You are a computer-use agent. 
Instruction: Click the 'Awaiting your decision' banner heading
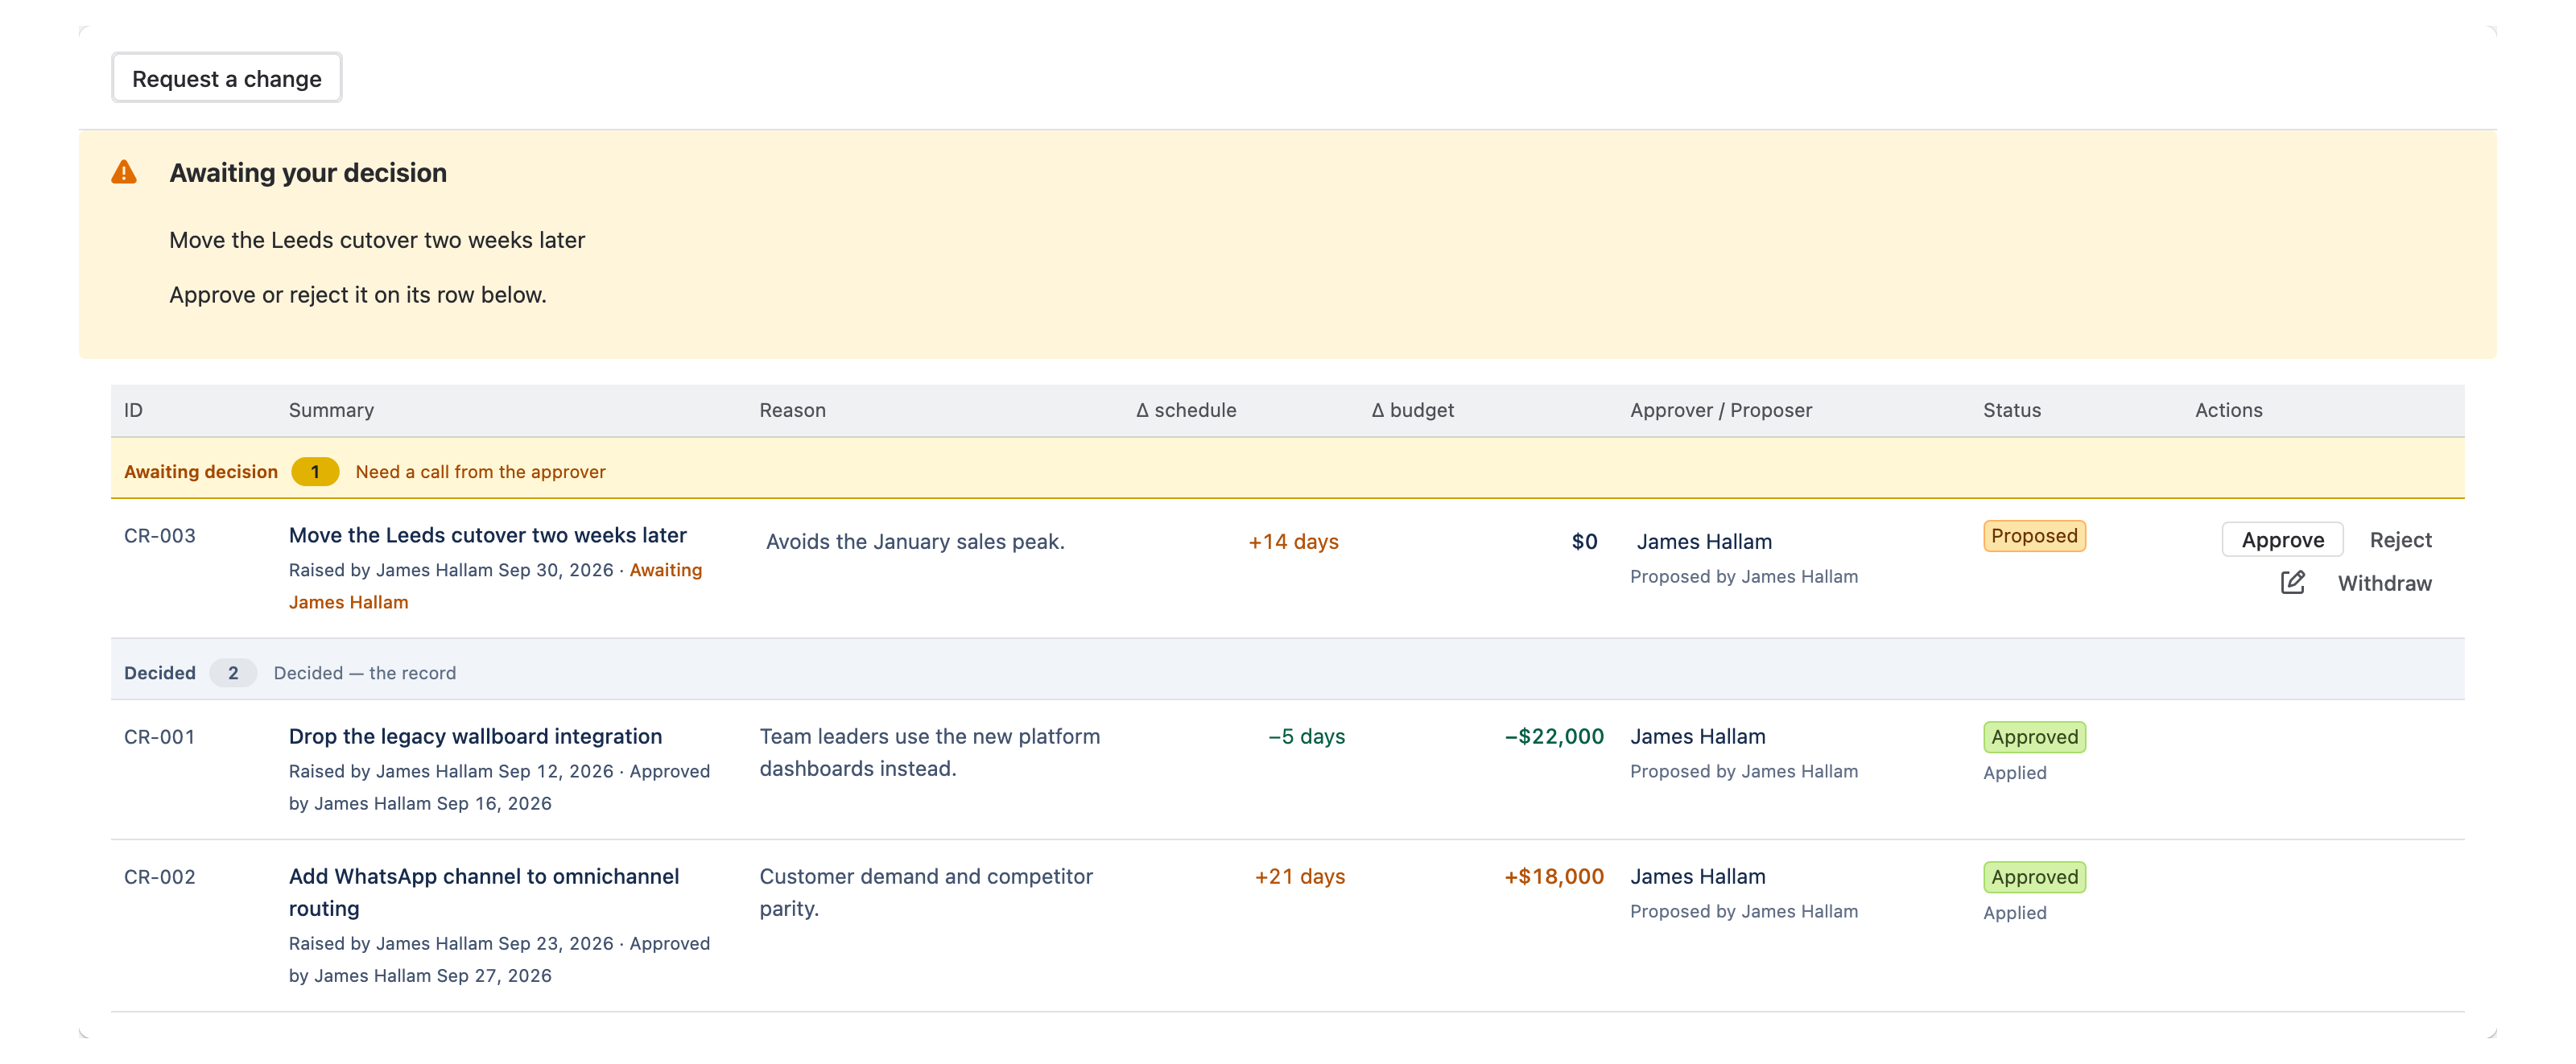coord(308,172)
